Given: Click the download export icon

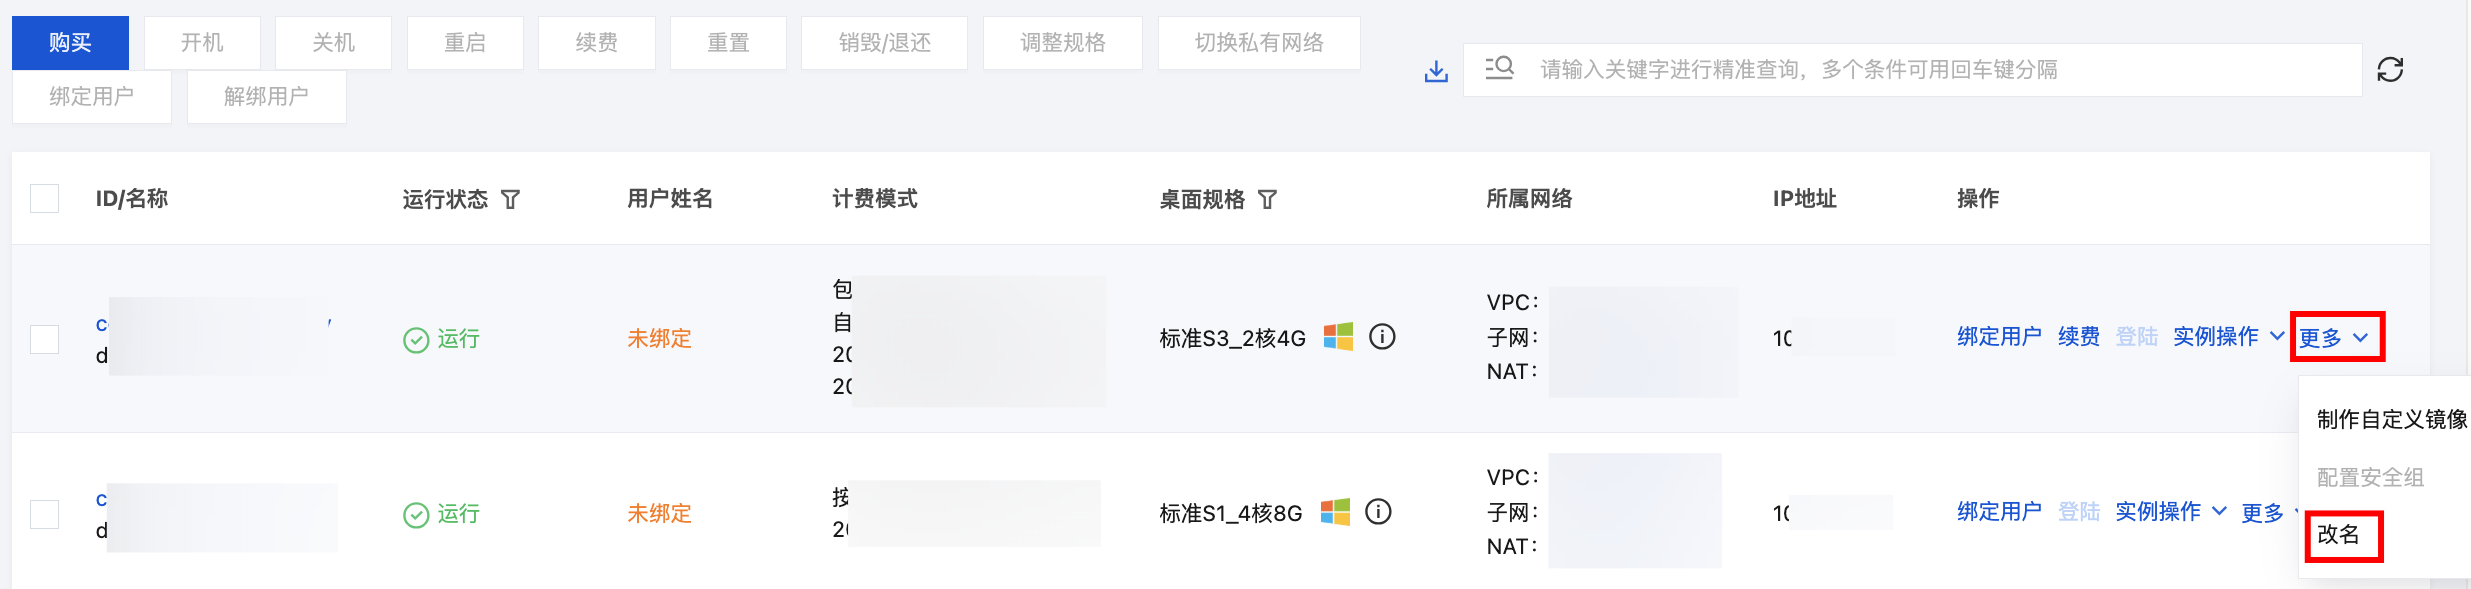Looking at the screenshot, I should tap(1436, 71).
